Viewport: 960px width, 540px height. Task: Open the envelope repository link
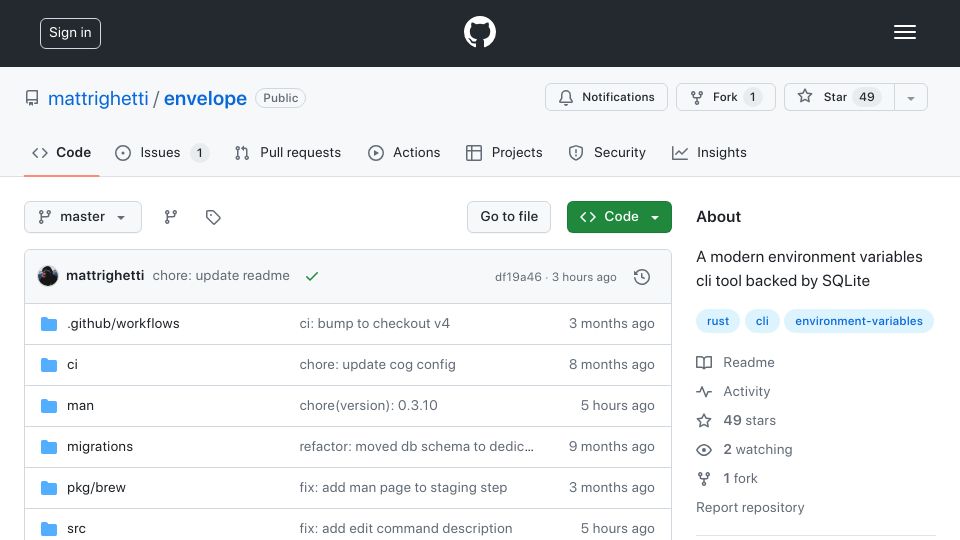[x=205, y=98]
